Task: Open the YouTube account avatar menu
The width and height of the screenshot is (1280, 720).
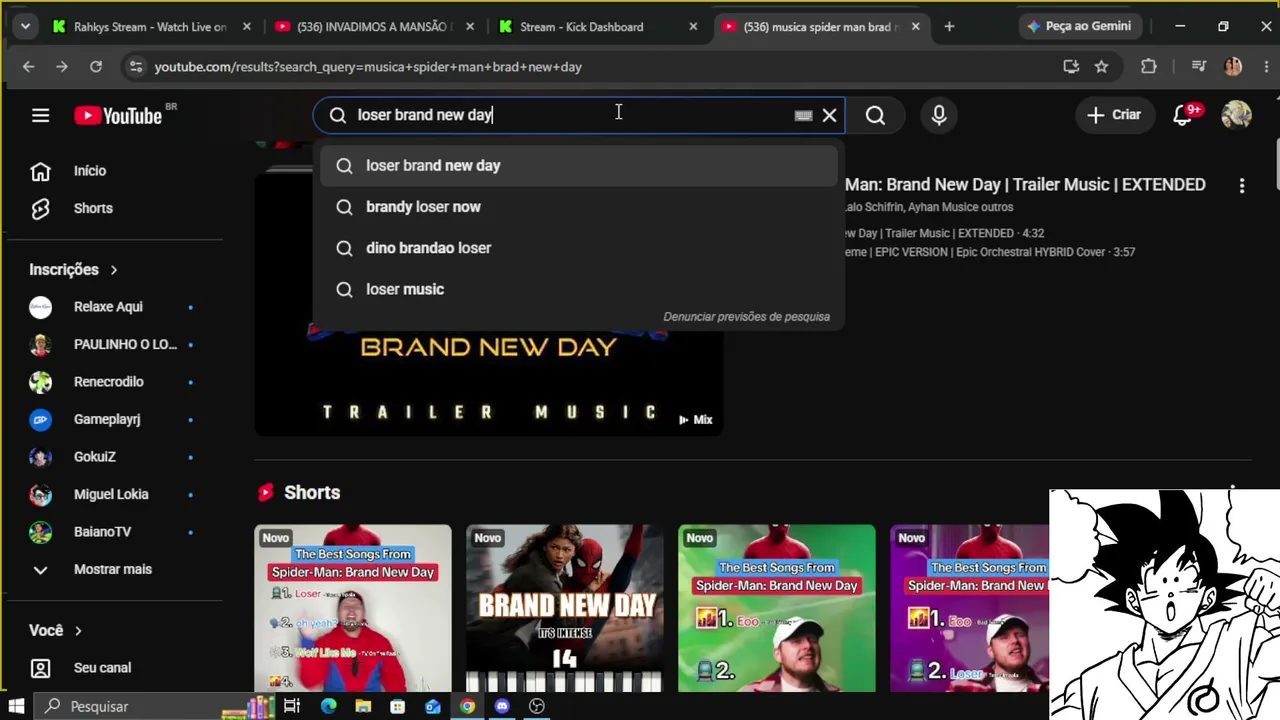Action: [1236, 115]
